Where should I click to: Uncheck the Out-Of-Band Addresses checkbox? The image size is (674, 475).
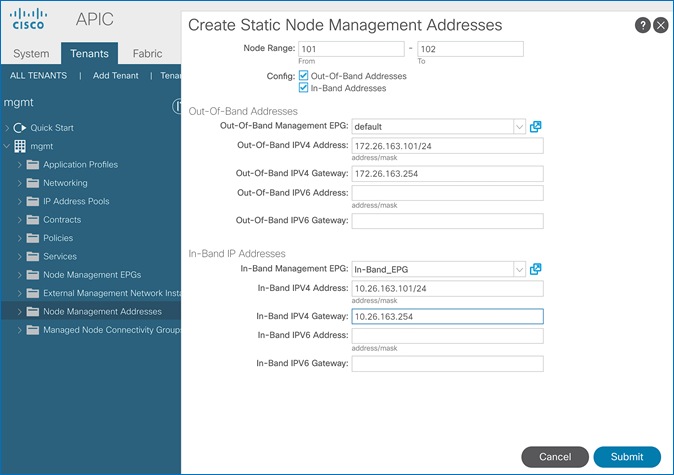pyautogui.click(x=303, y=76)
